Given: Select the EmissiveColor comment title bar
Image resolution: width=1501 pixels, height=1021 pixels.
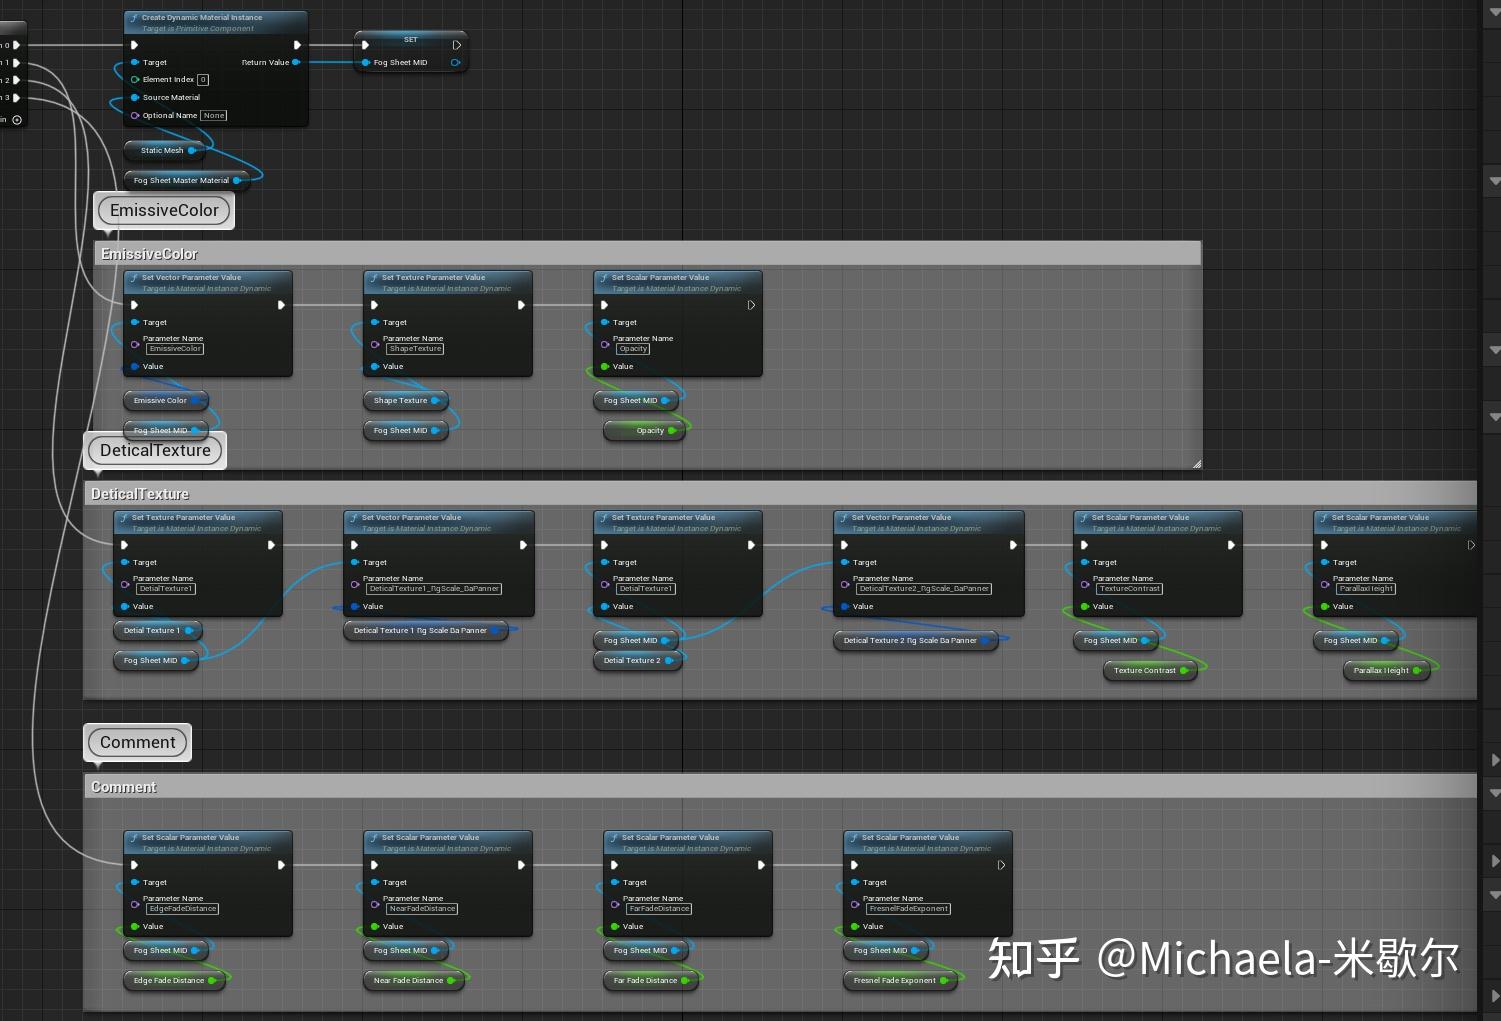Looking at the screenshot, I should tap(150, 253).
